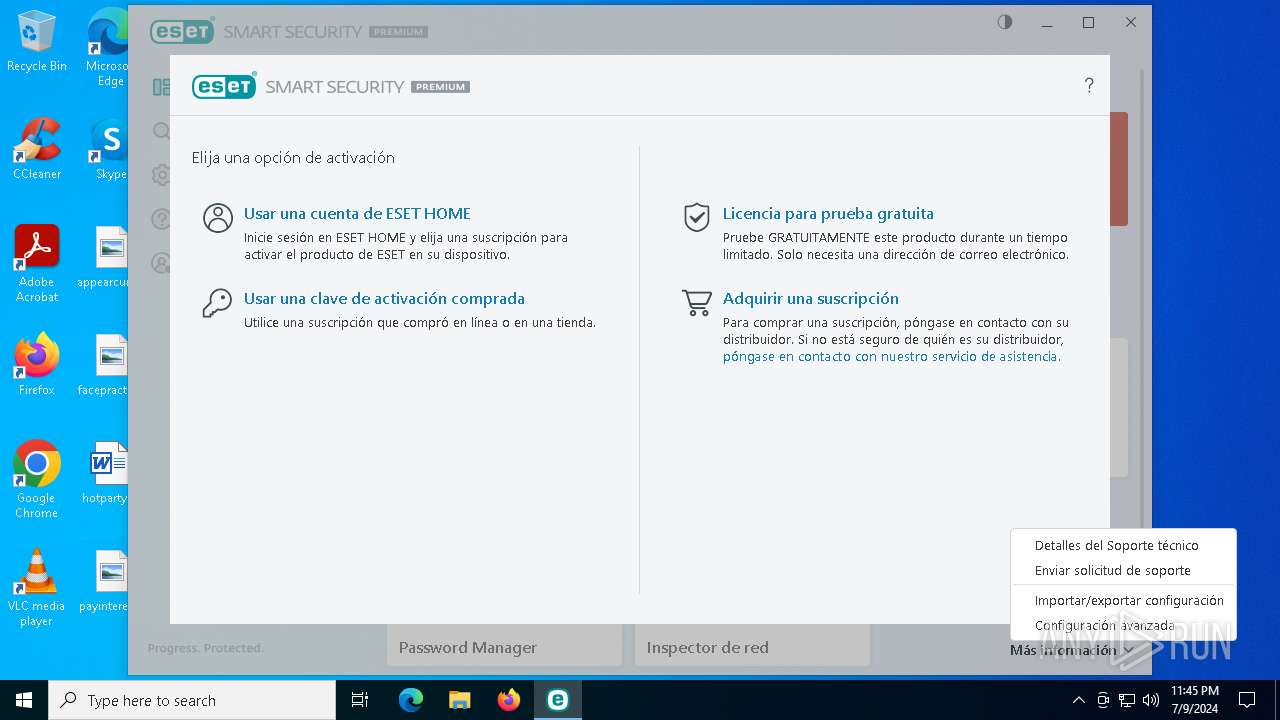Select Configuración avanzada menu entry
The image size is (1280, 720).
1104,626
